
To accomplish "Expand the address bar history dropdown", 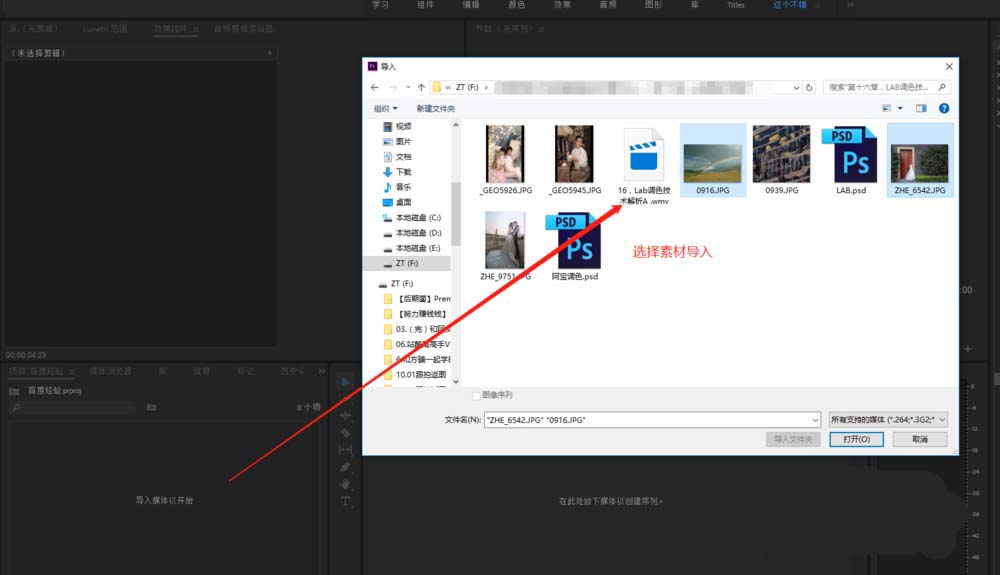I will click(796, 87).
